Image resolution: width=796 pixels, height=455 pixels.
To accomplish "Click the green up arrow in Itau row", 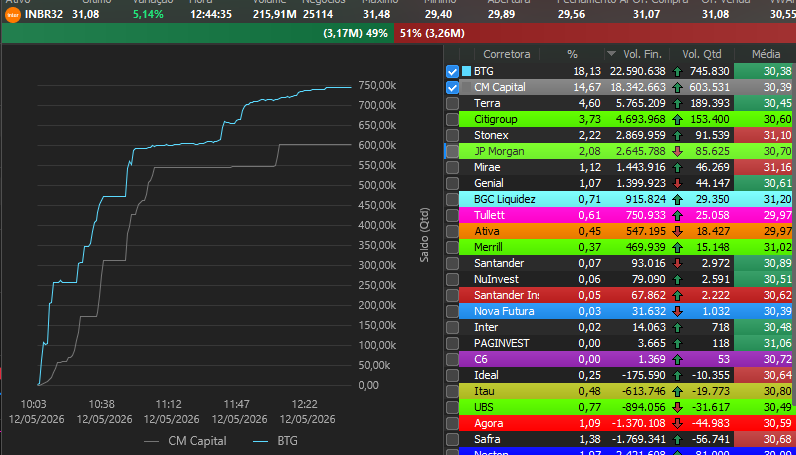I will [x=677, y=392].
